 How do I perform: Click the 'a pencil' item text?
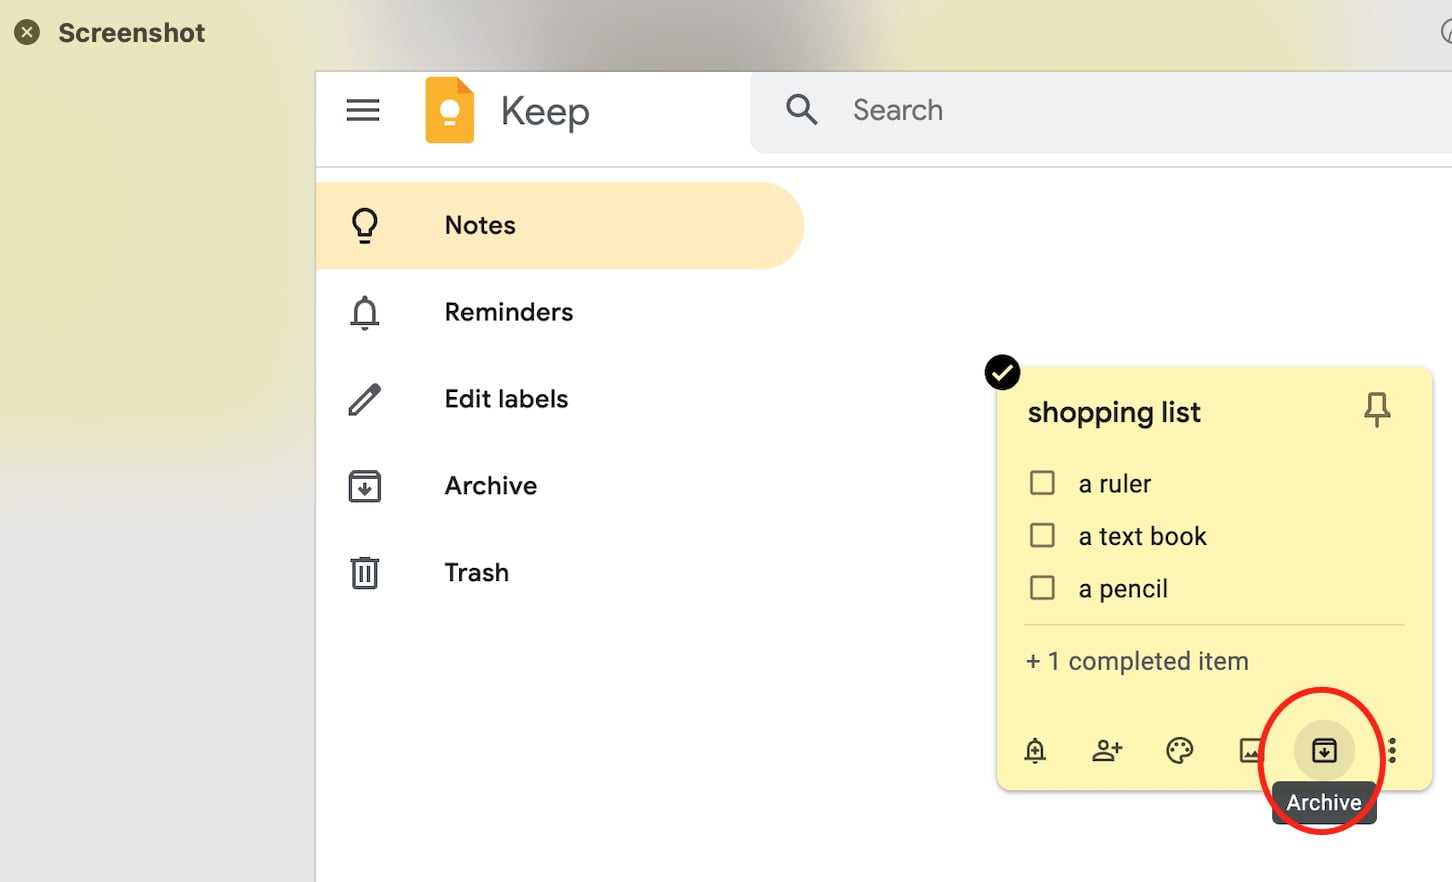1123,589
